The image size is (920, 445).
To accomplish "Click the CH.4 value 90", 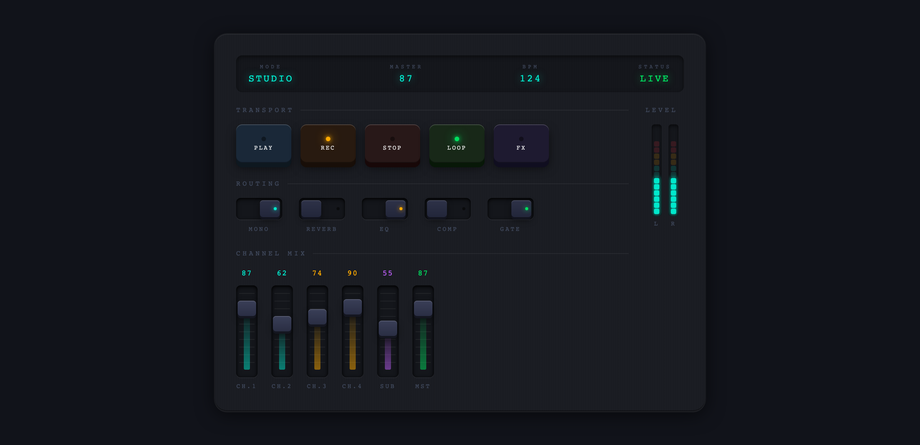I will (x=352, y=274).
